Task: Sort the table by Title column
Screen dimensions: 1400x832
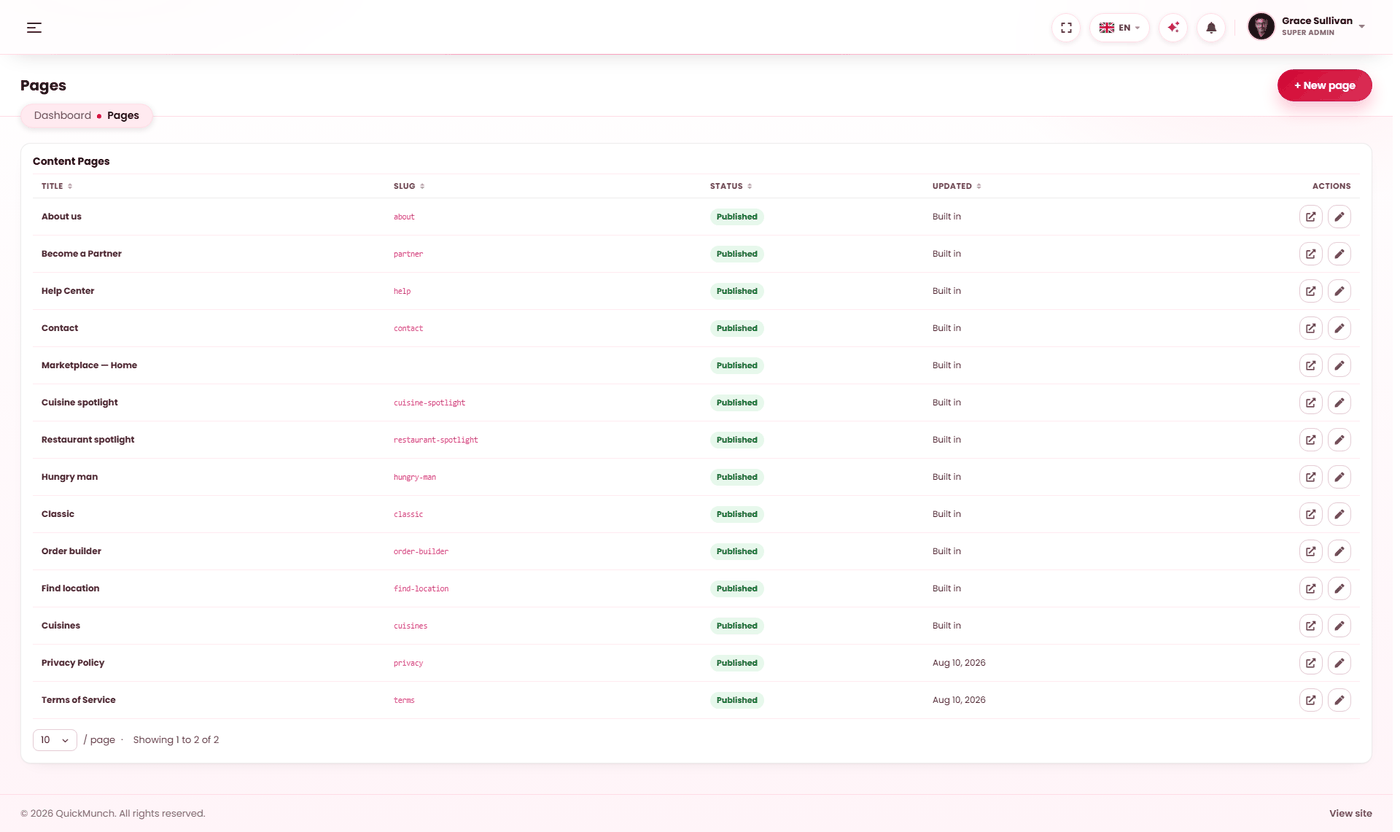Action: tap(57, 186)
